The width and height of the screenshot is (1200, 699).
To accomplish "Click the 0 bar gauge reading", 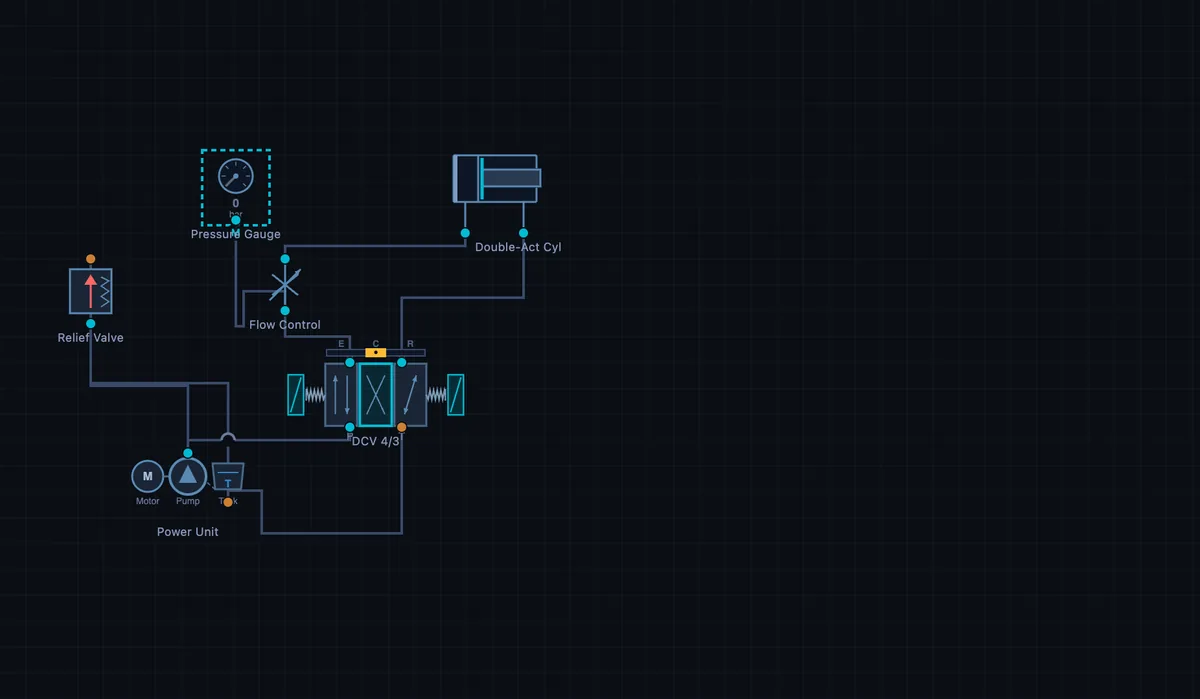I will click(236, 207).
